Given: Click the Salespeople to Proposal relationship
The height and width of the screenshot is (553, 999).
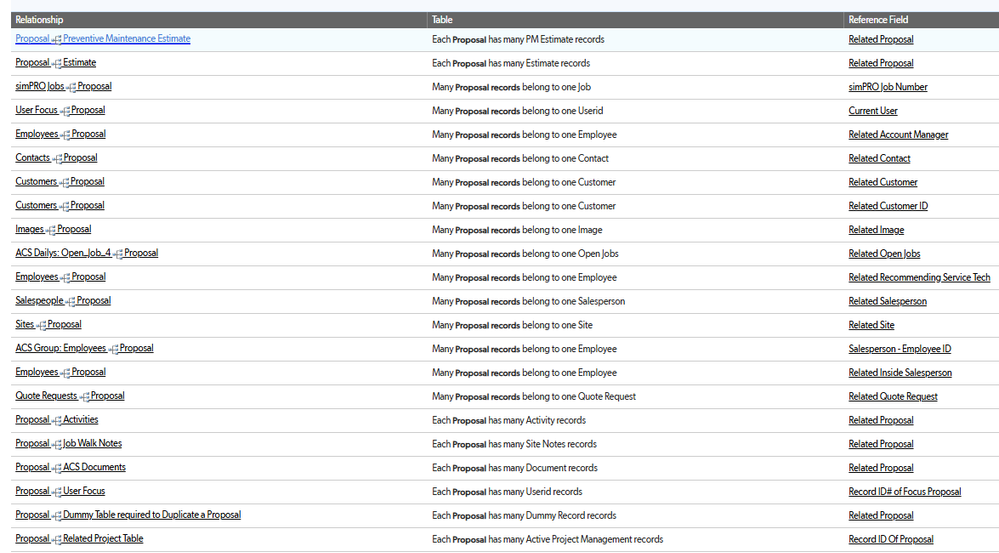Looking at the screenshot, I should click(x=63, y=301).
